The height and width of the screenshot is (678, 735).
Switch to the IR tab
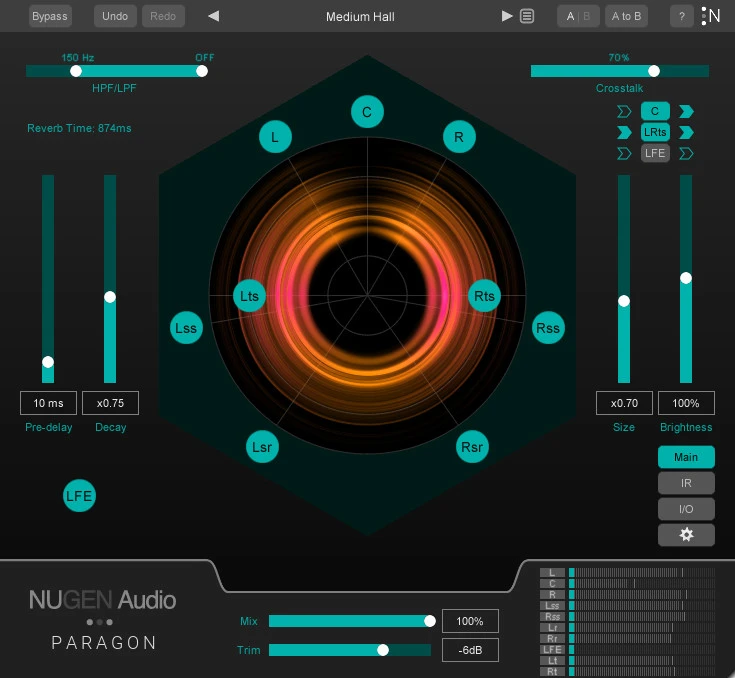tap(686, 483)
